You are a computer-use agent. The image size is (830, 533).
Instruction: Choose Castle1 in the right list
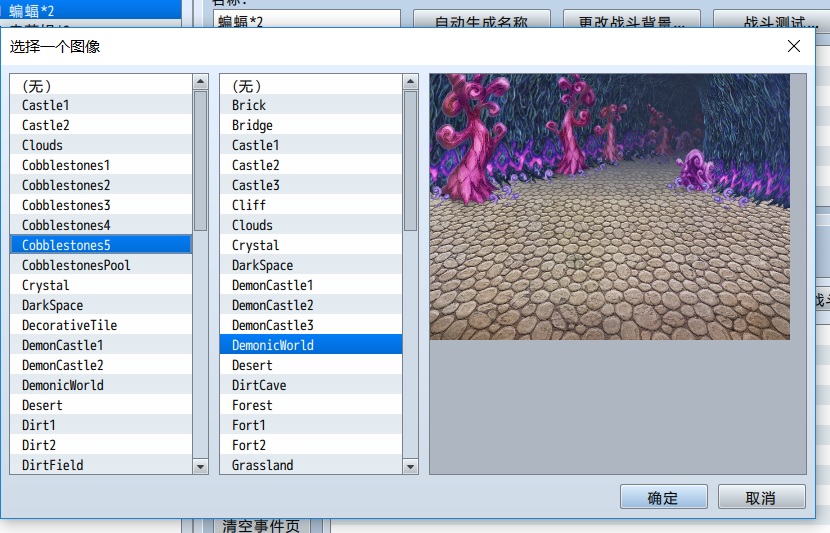click(x=311, y=146)
